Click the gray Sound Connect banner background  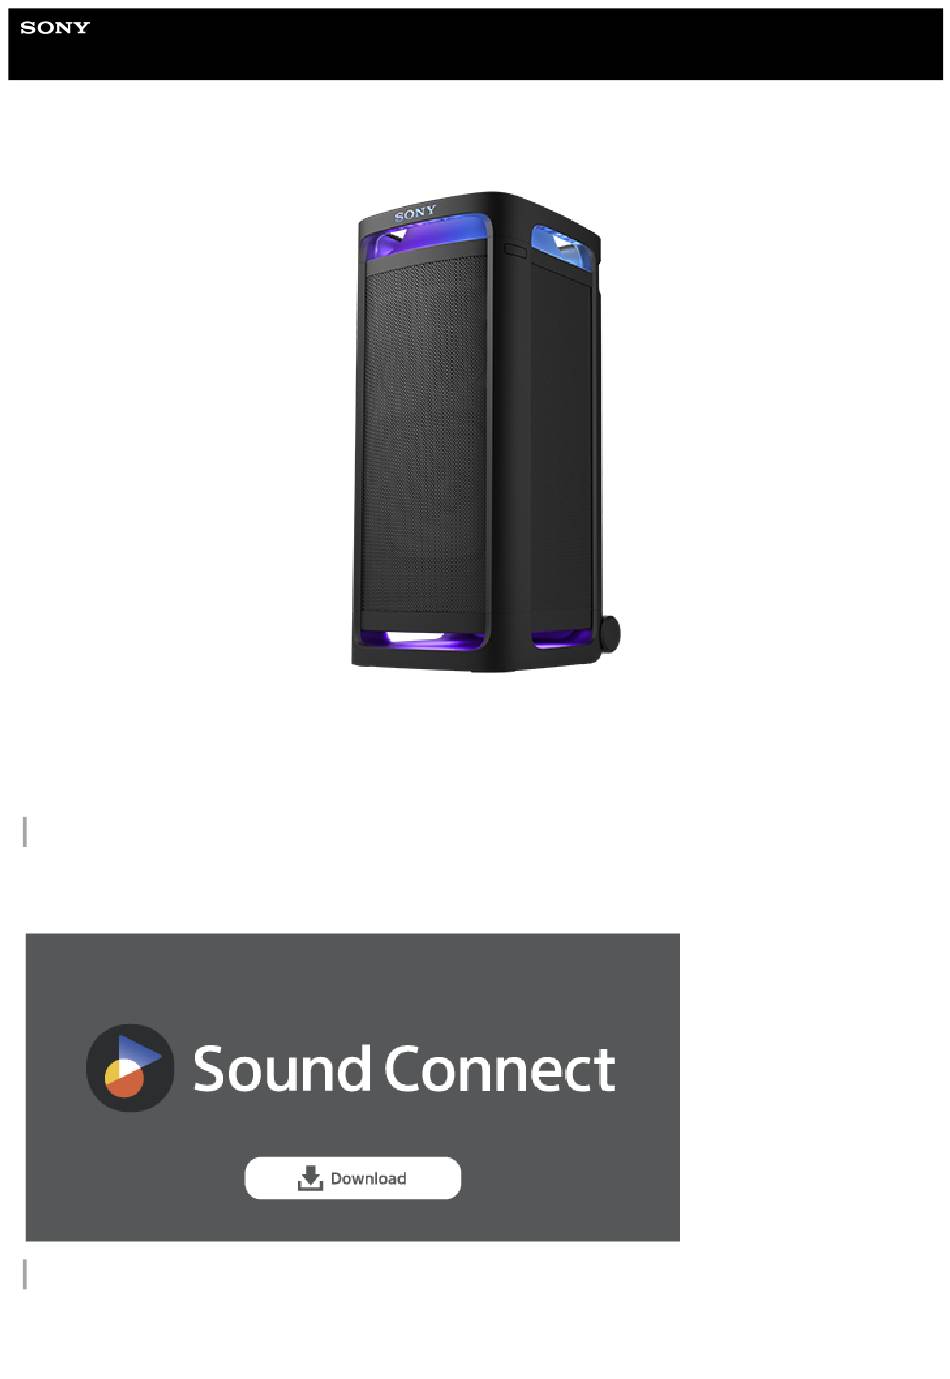tap(352, 1087)
